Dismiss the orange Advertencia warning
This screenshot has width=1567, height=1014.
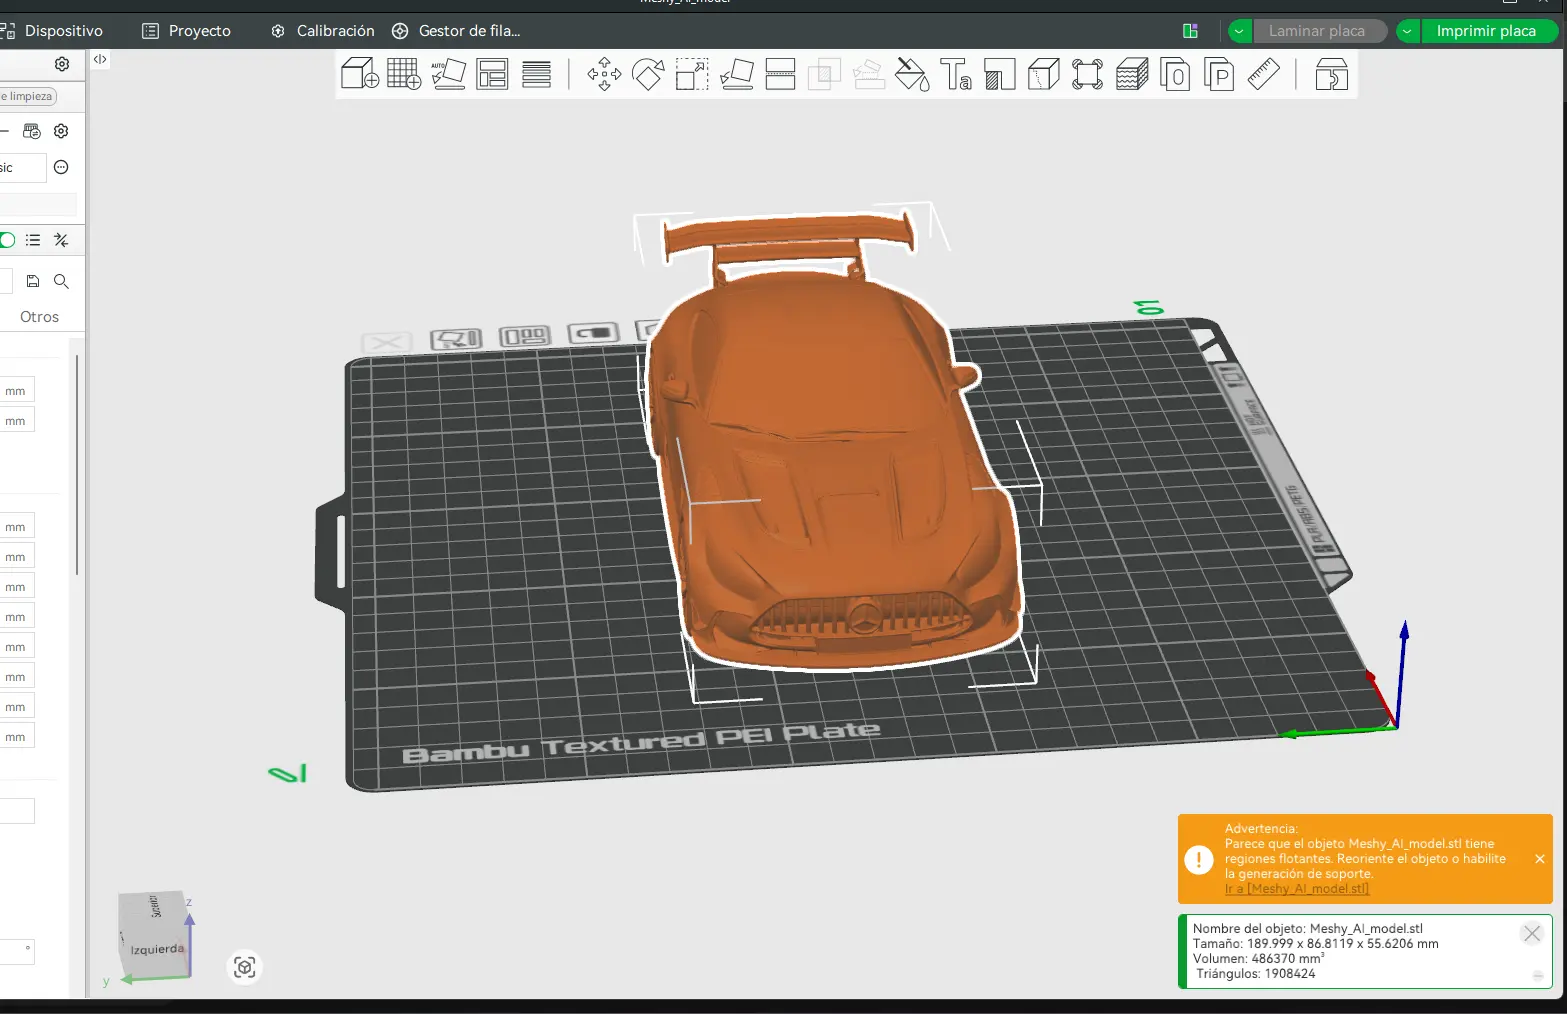tap(1540, 859)
